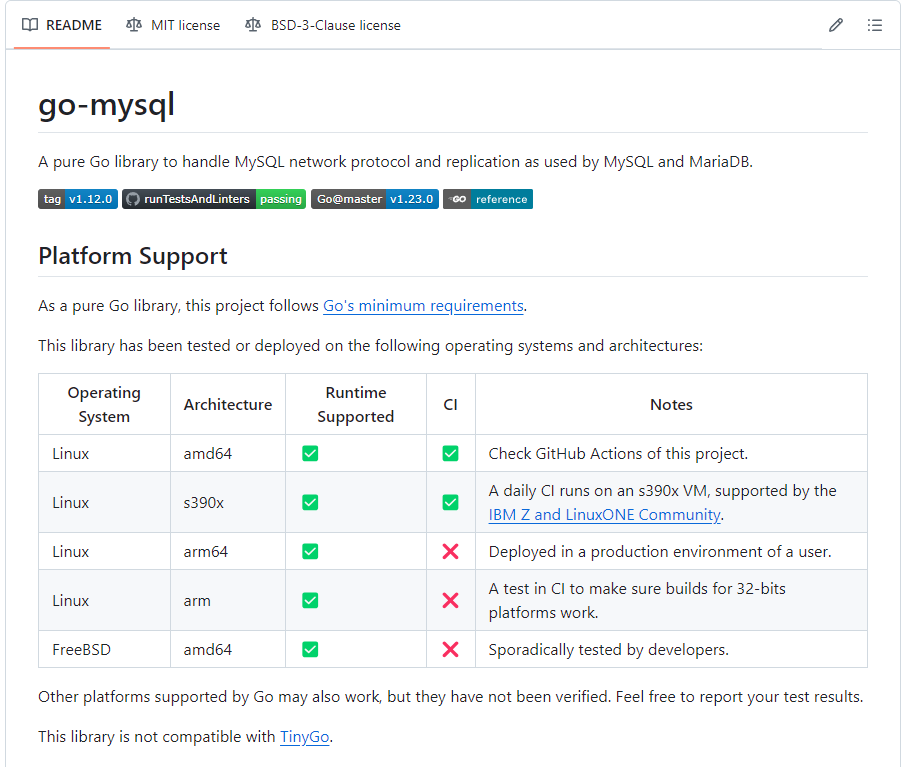The image size is (905, 767).
Task: Open the Go reference badge
Action: click(488, 199)
